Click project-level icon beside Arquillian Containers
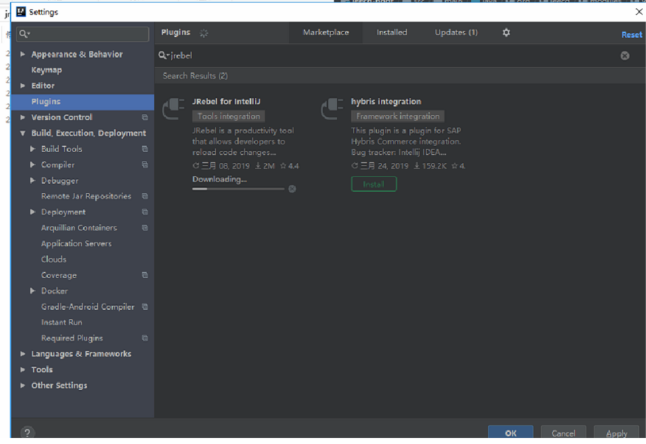Image resolution: width=646 pixels, height=444 pixels. 145,228
